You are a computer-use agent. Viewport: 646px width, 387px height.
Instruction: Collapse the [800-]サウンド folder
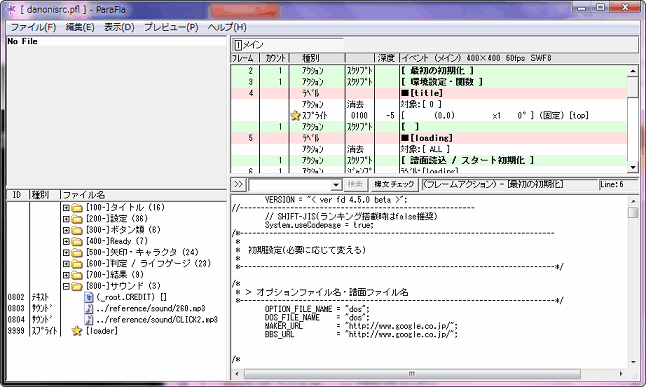tap(66, 286)
